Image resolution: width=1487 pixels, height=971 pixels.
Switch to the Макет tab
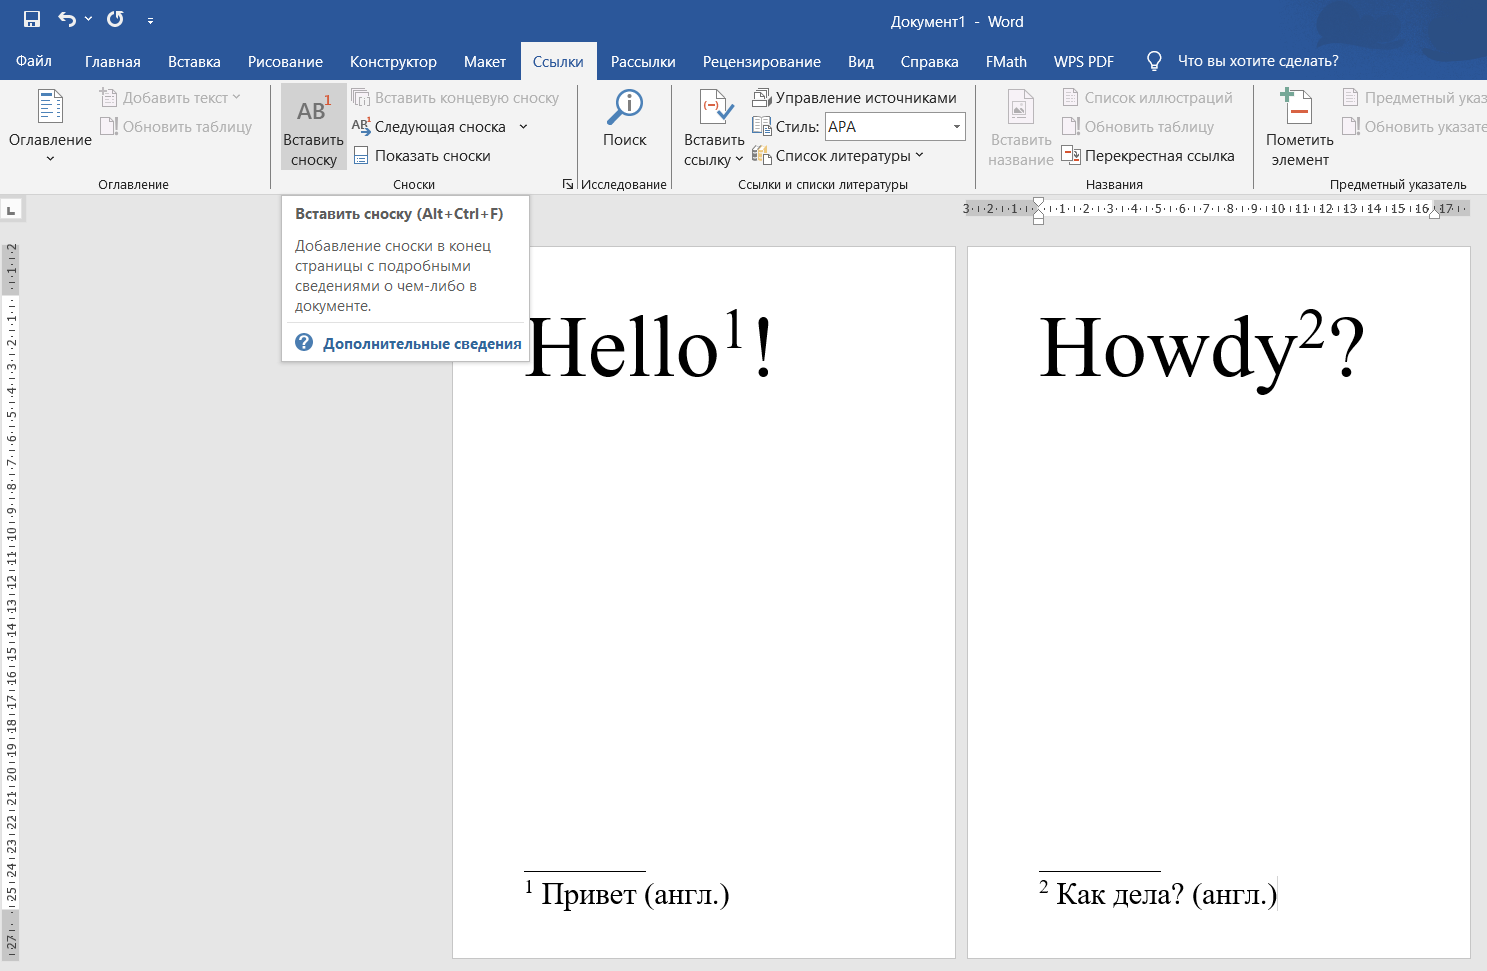coord(485,61)
